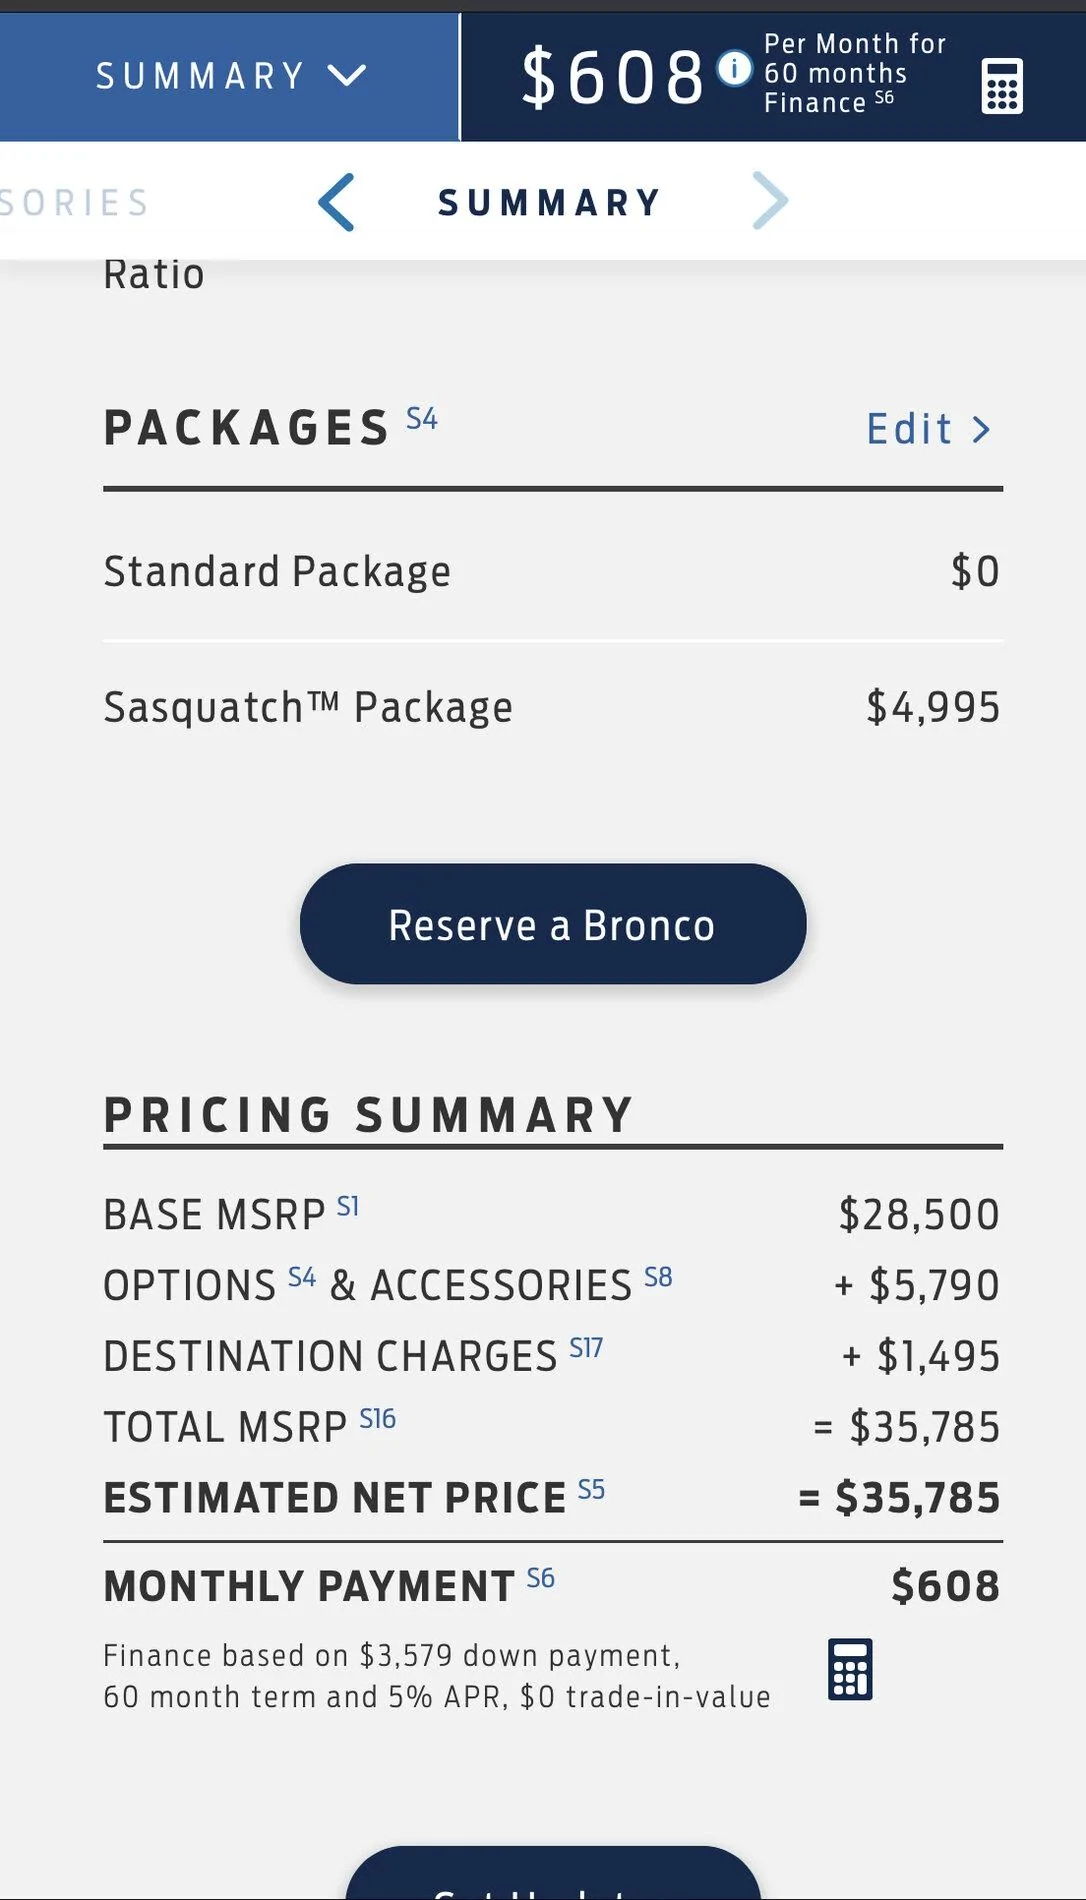Open S17 footnote beside Destination Charges

coord(586,1348)
